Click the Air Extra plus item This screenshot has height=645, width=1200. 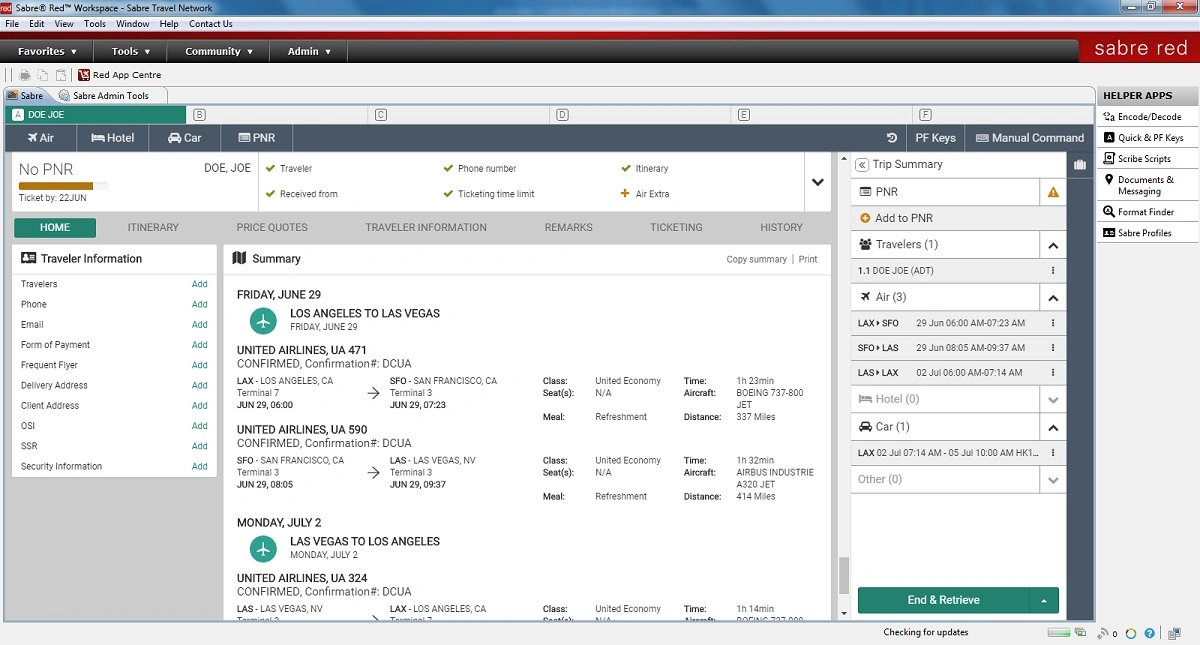(646, 194)
